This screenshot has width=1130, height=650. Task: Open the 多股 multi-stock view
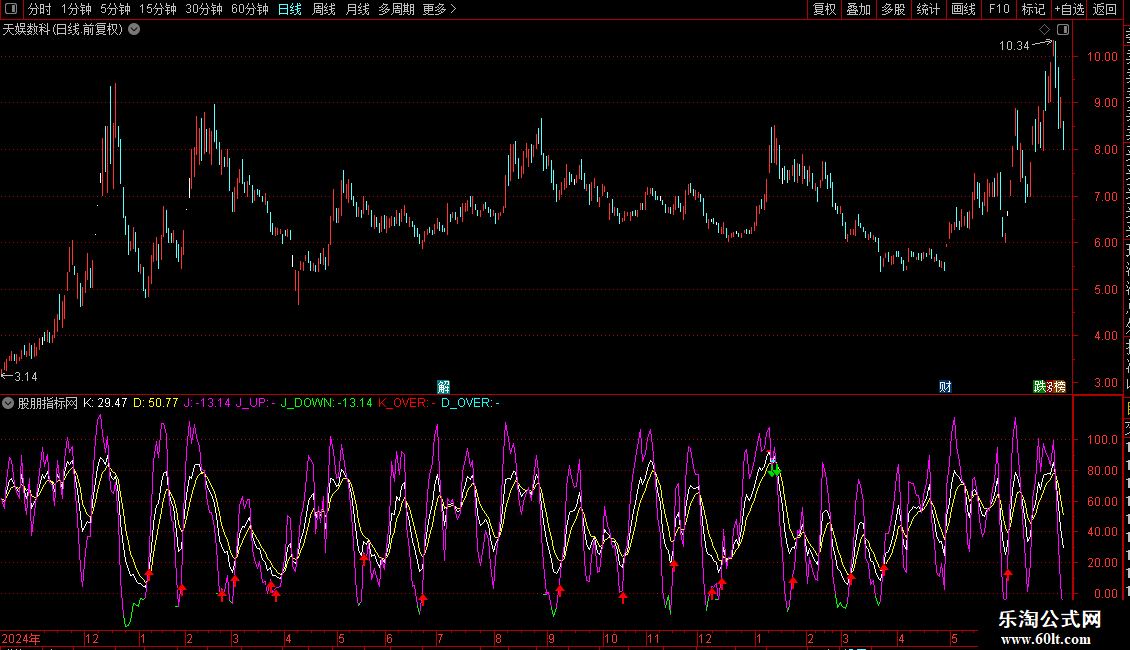pyautogui.click(x=893, y=9)
